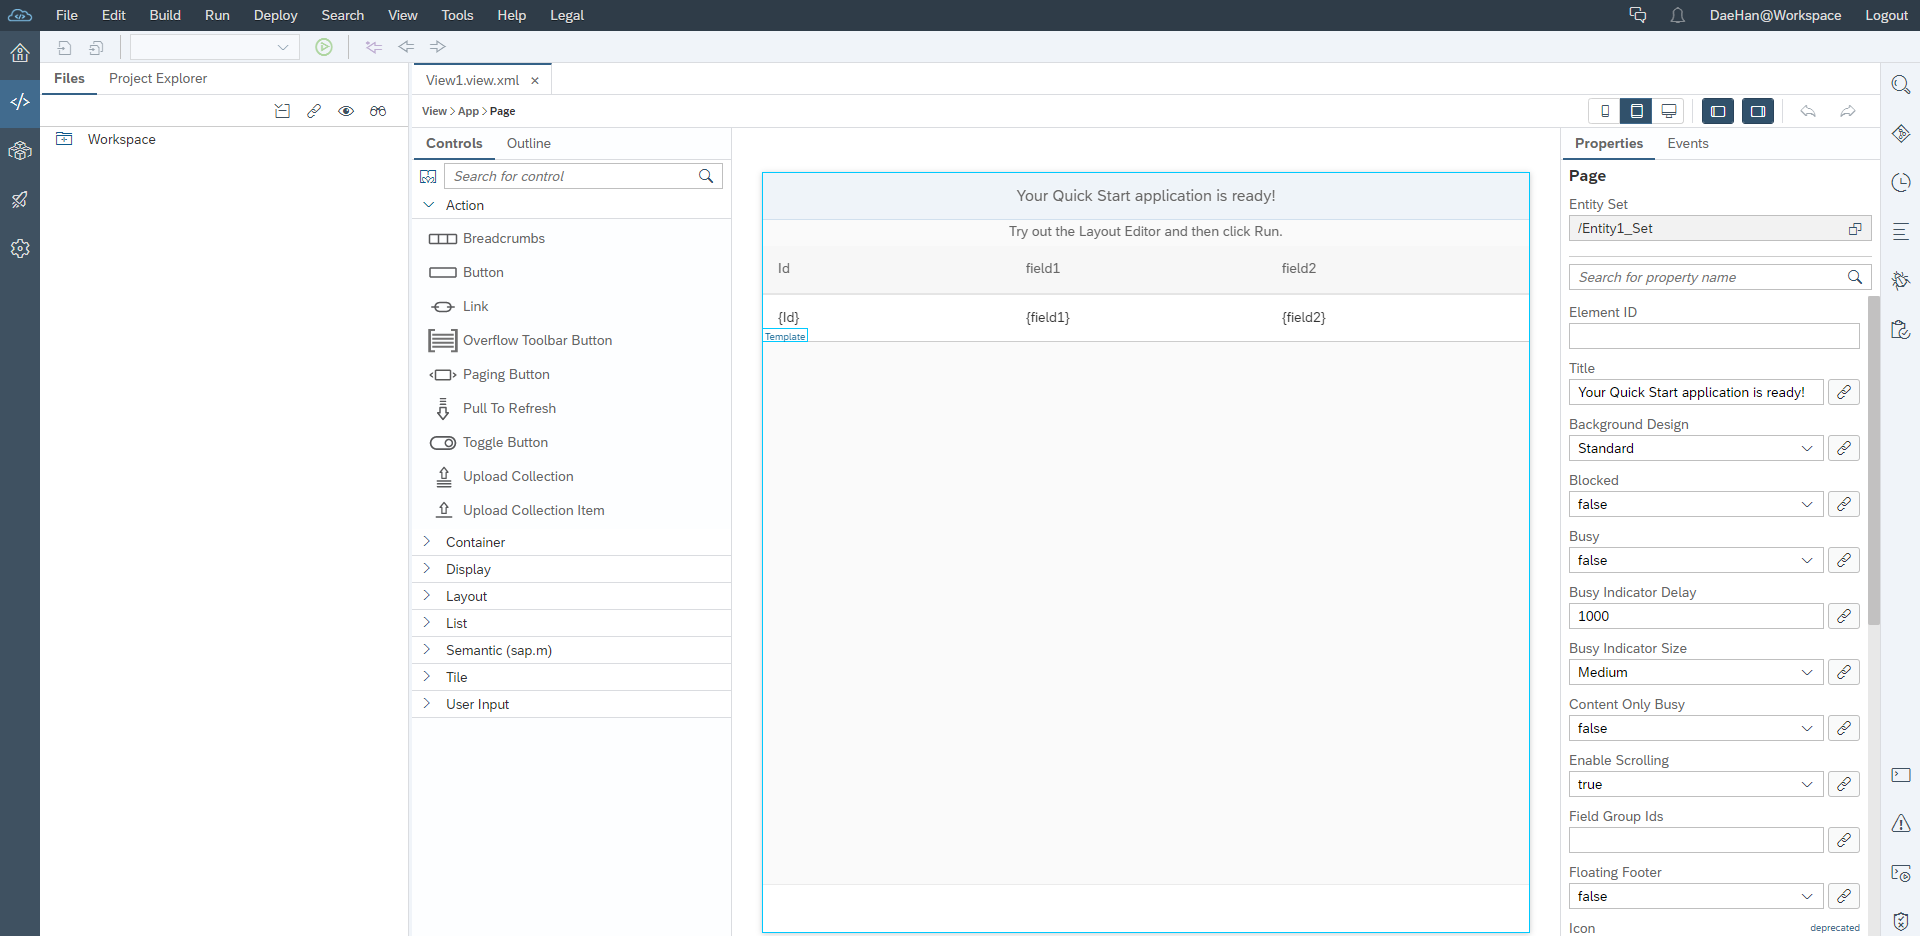
Task: Open the rocket icon in left sidebar
Action: (20, 200)
